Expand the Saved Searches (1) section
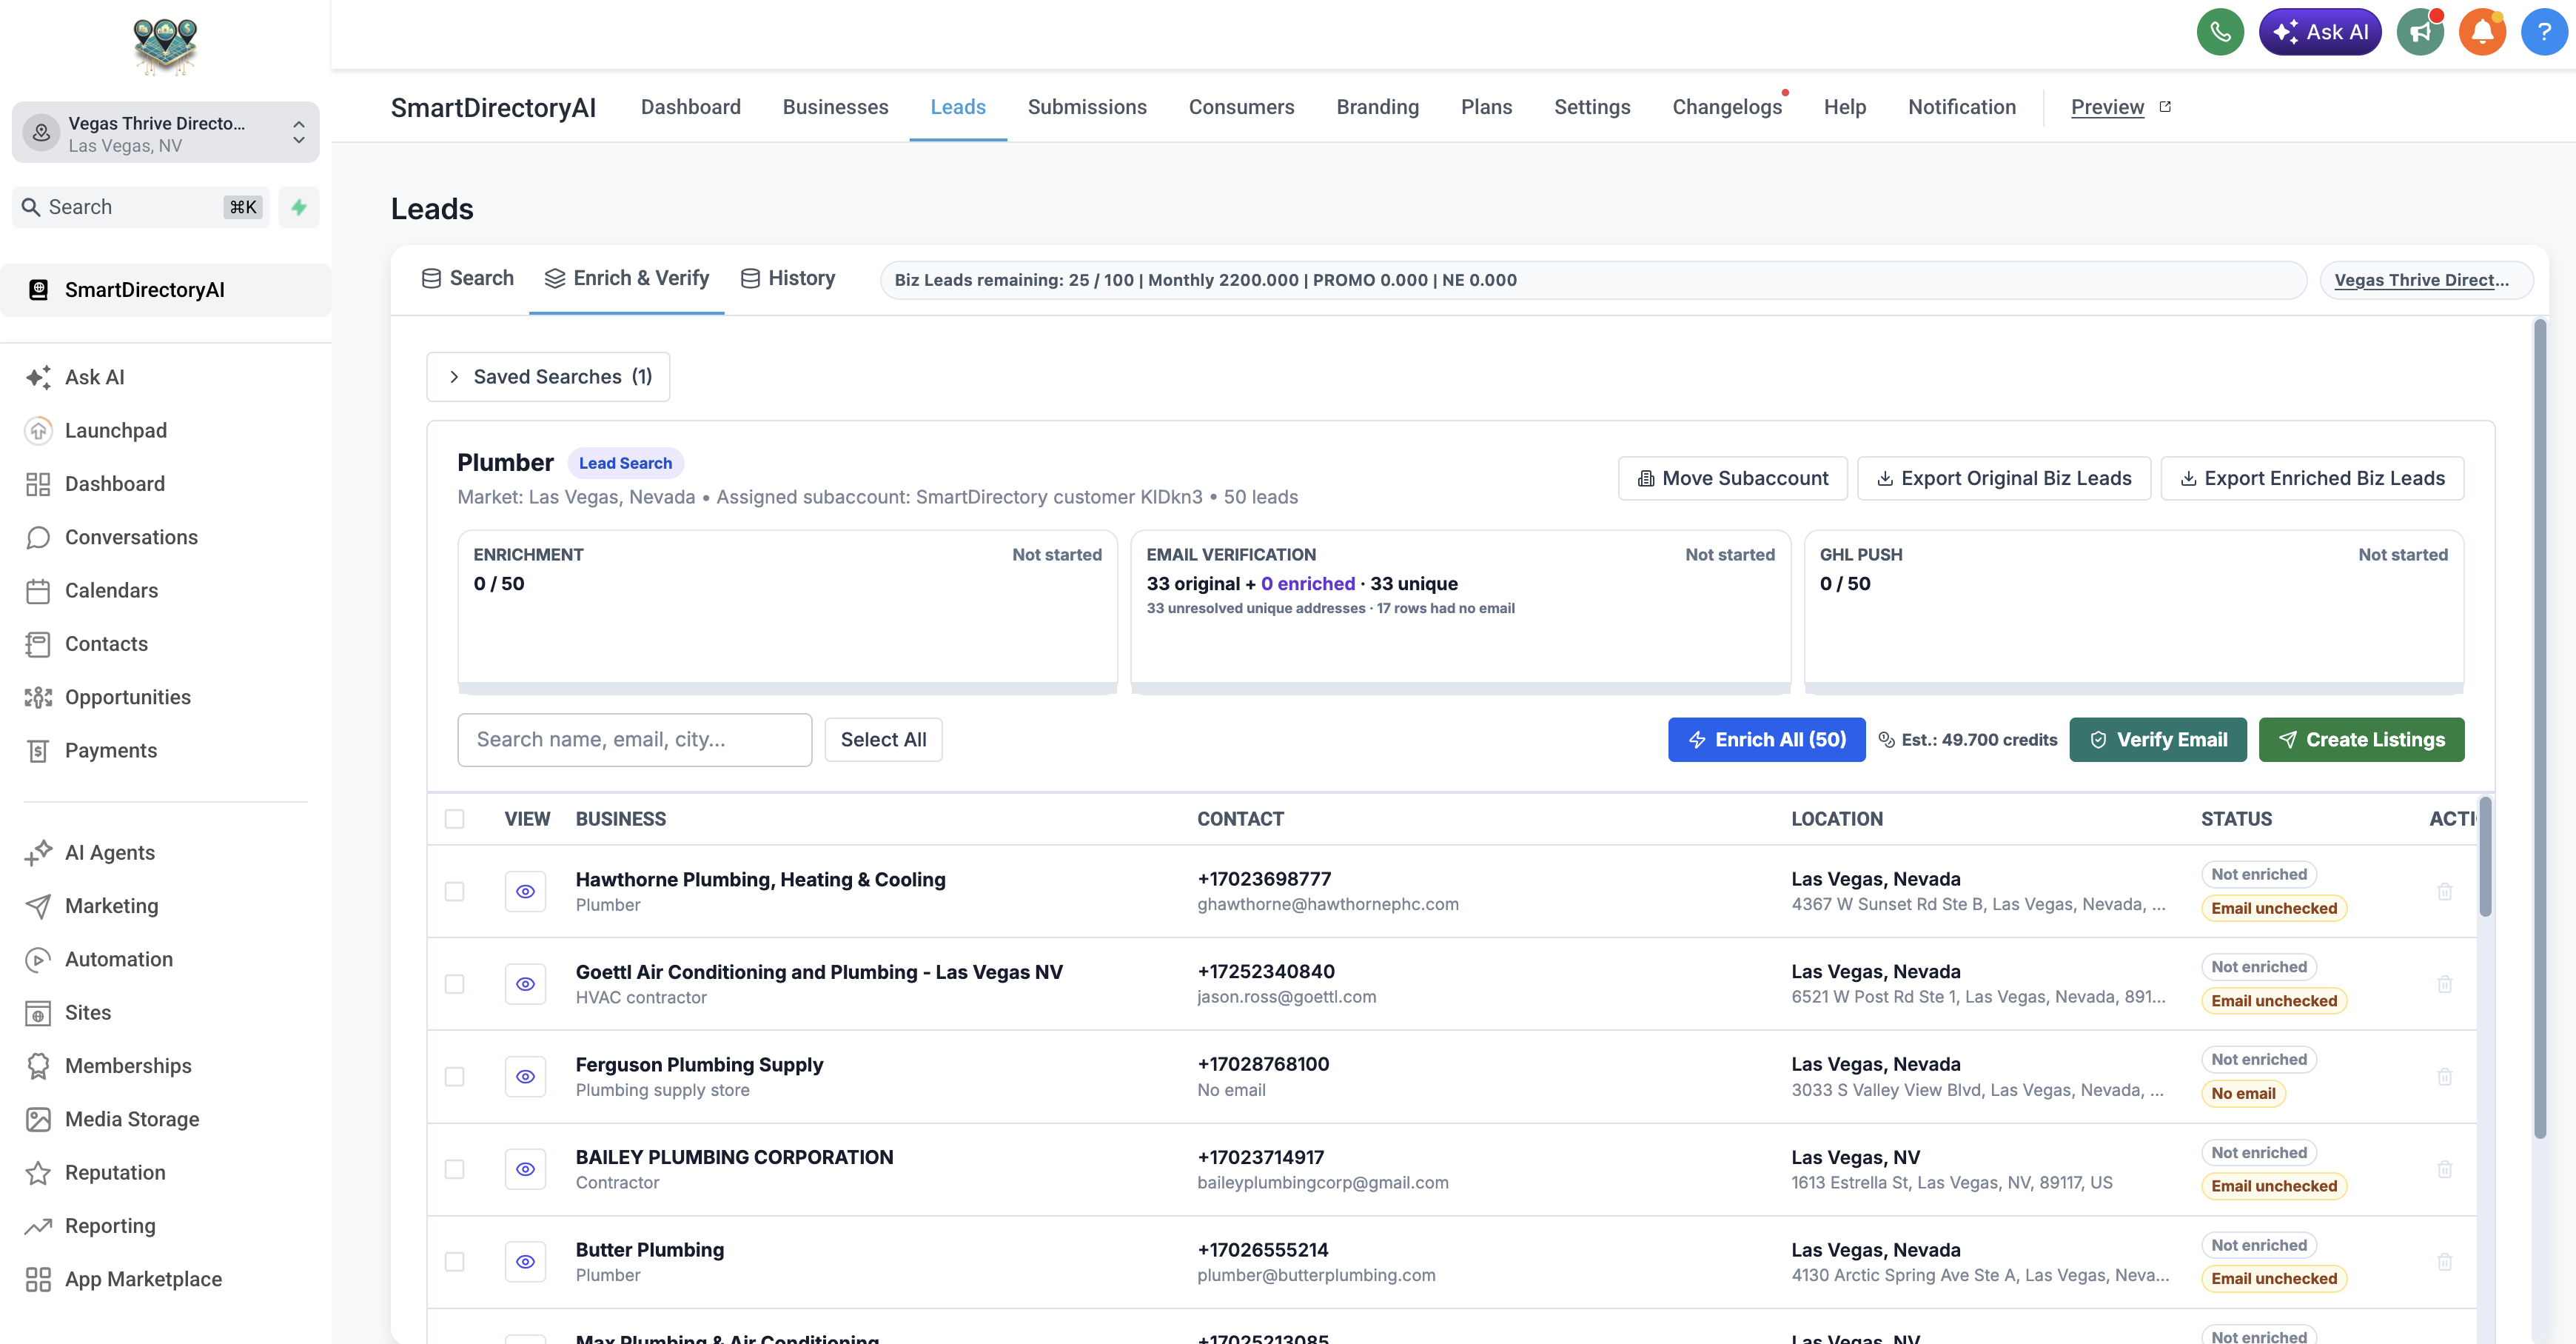The image size is (2576, 1344). pos(548,377)
